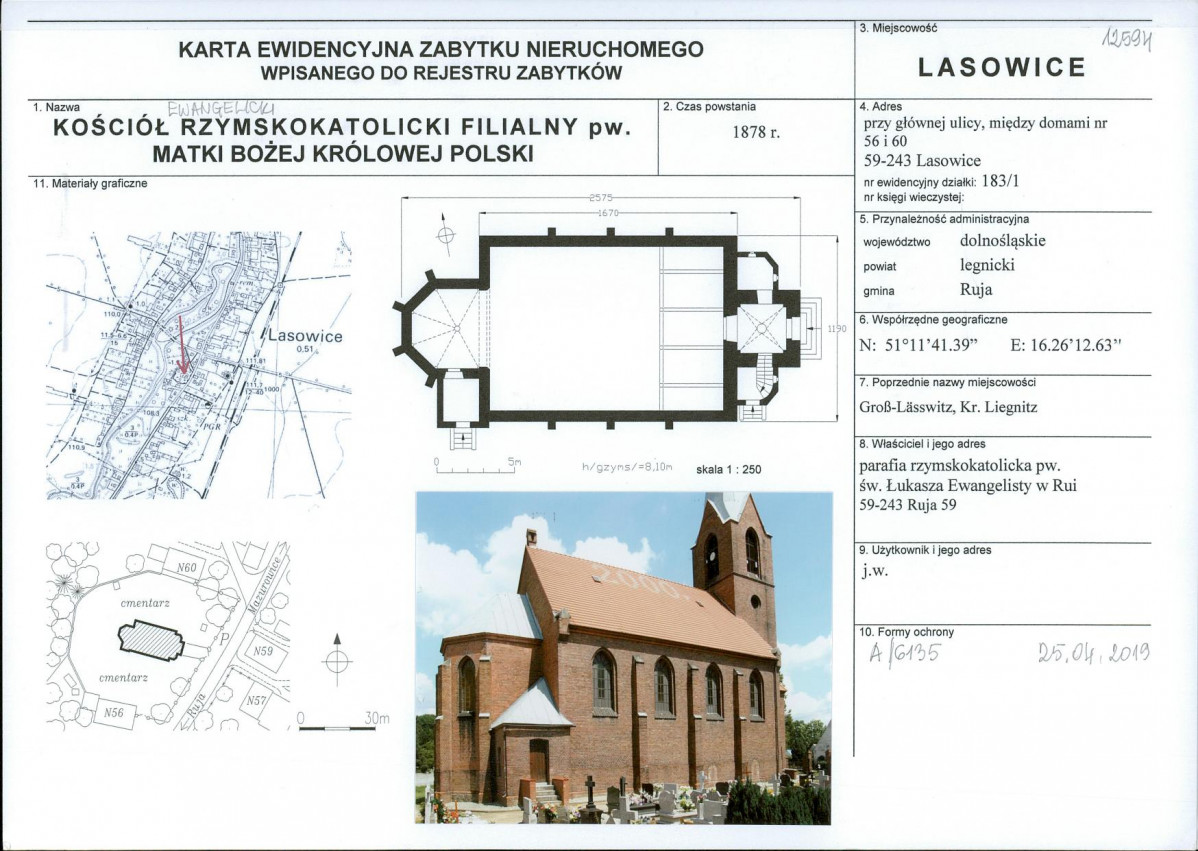The image size is (1198, 851).
Task: Open the topographic map of Lasowice
Action: click(x=199, y=365)
